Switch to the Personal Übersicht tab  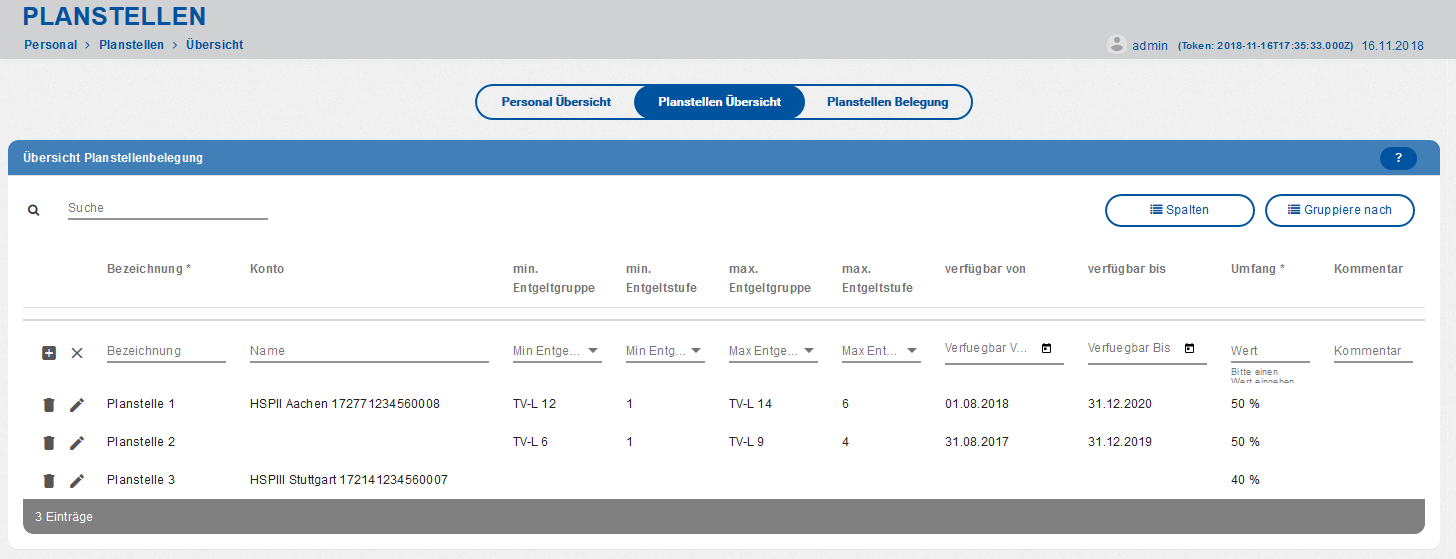click(x=556, y=102)
